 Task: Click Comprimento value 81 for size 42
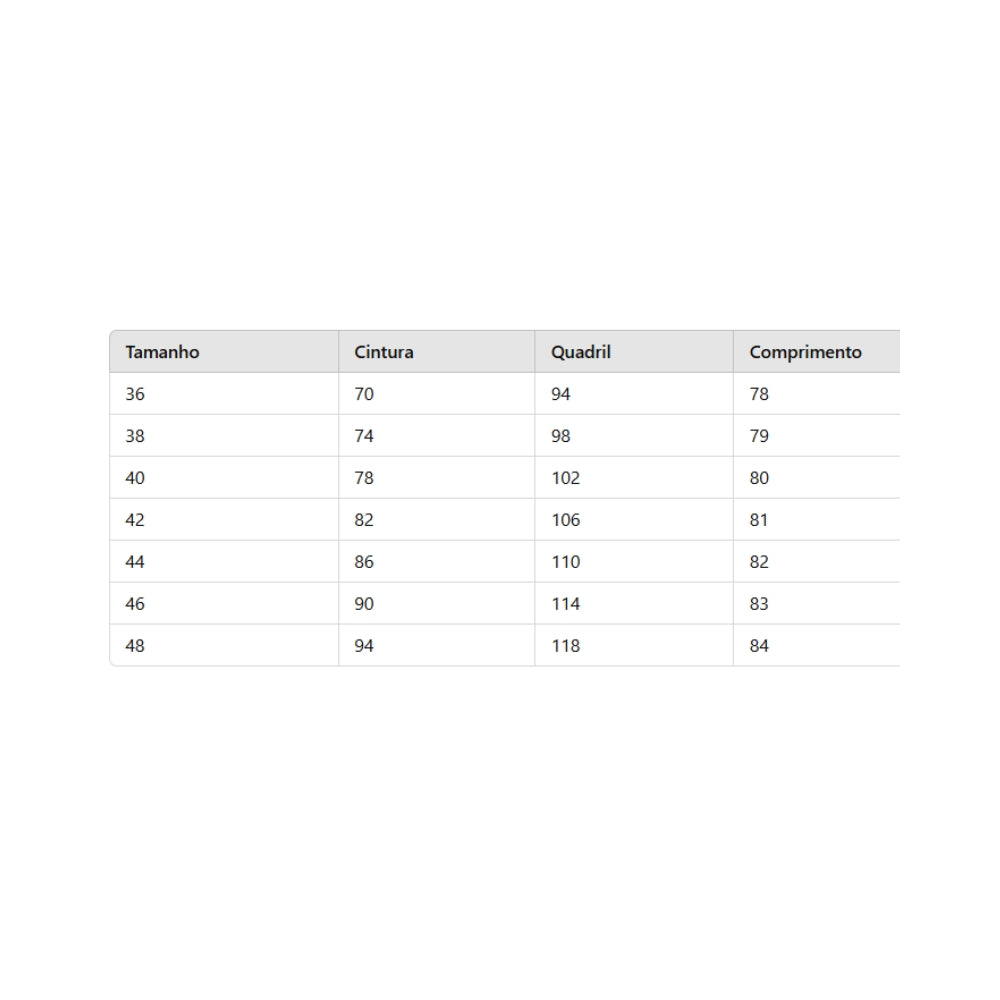pyautogui.click(x=759, y=520)
